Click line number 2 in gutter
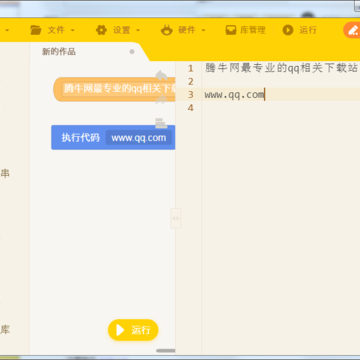360x360 pixels. (x=191, y=81)
